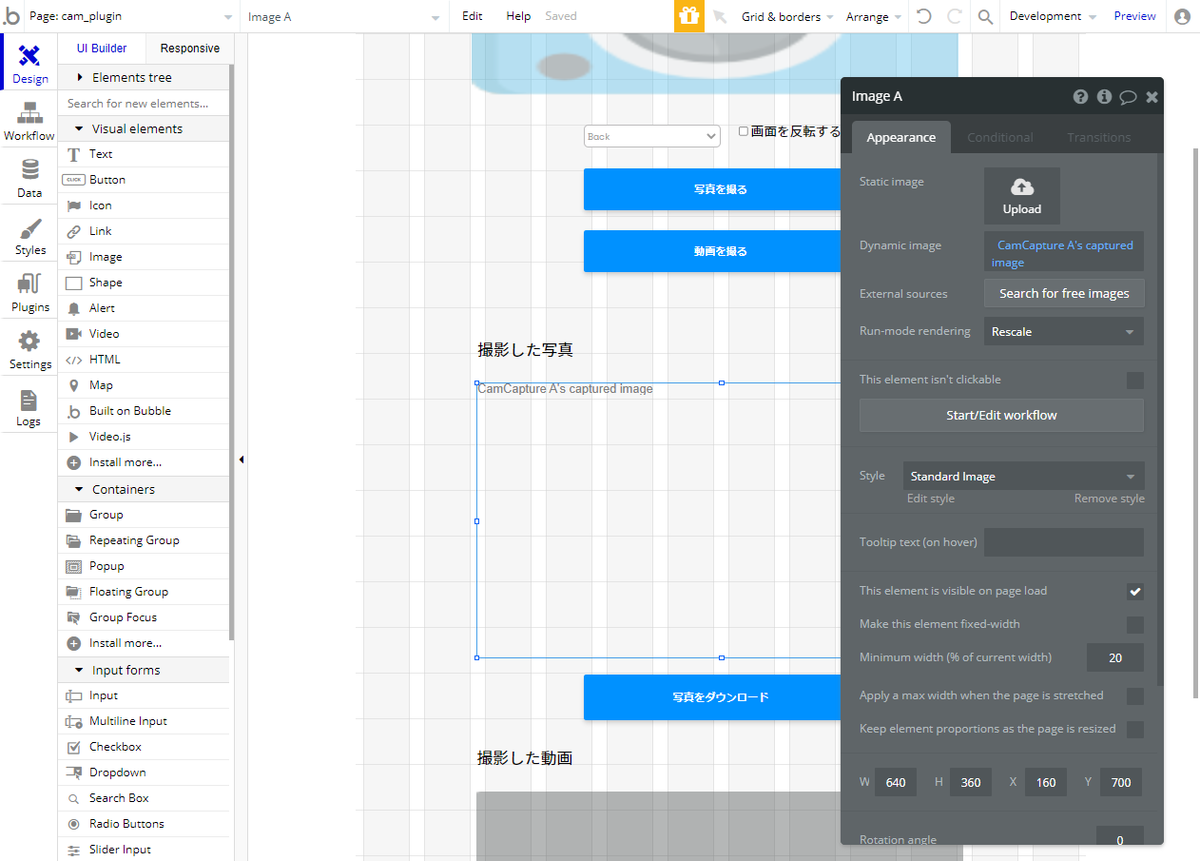This screenshot has height=861, width=1200.
Task: Select the Alert element tool
Action: point(144,308)
